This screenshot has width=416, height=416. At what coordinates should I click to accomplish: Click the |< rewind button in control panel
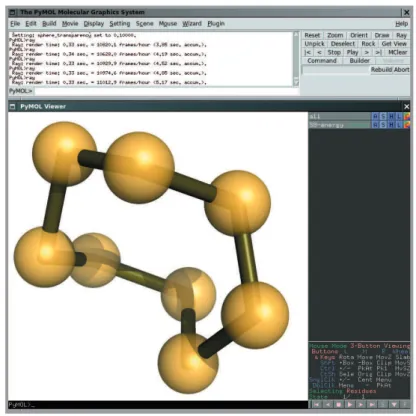click(308, 52)
